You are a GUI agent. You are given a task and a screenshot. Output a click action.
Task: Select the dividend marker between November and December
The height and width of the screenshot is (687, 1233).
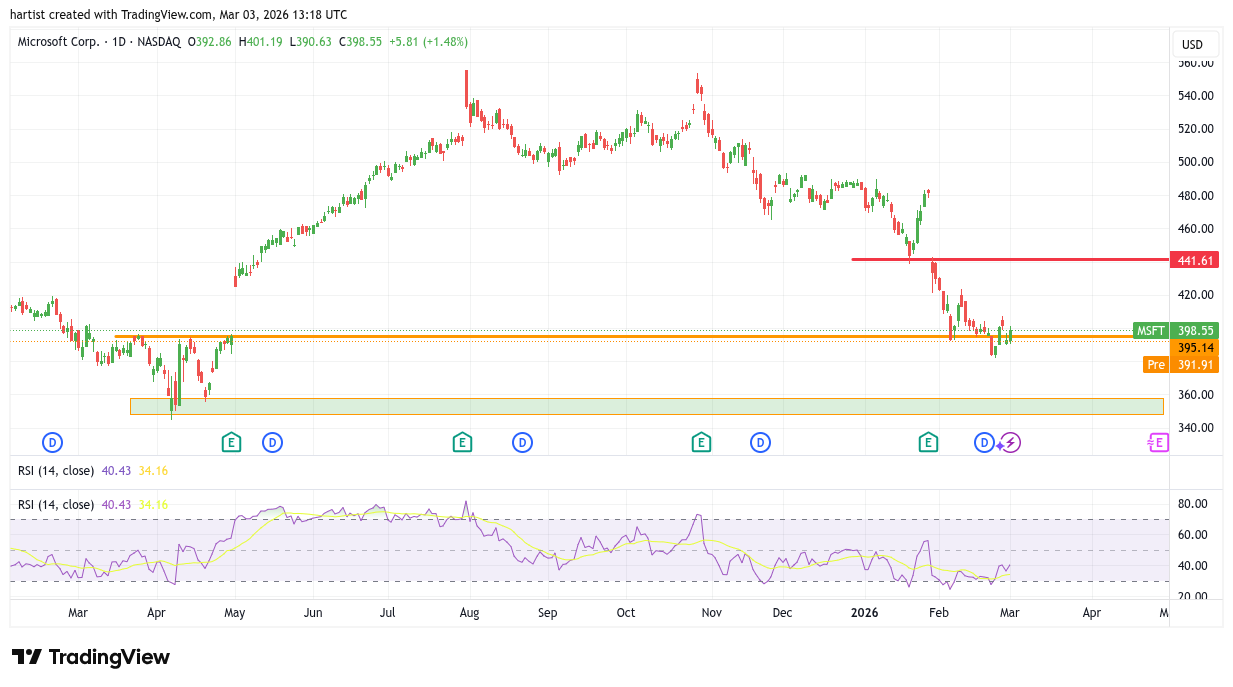coord(761,442)
